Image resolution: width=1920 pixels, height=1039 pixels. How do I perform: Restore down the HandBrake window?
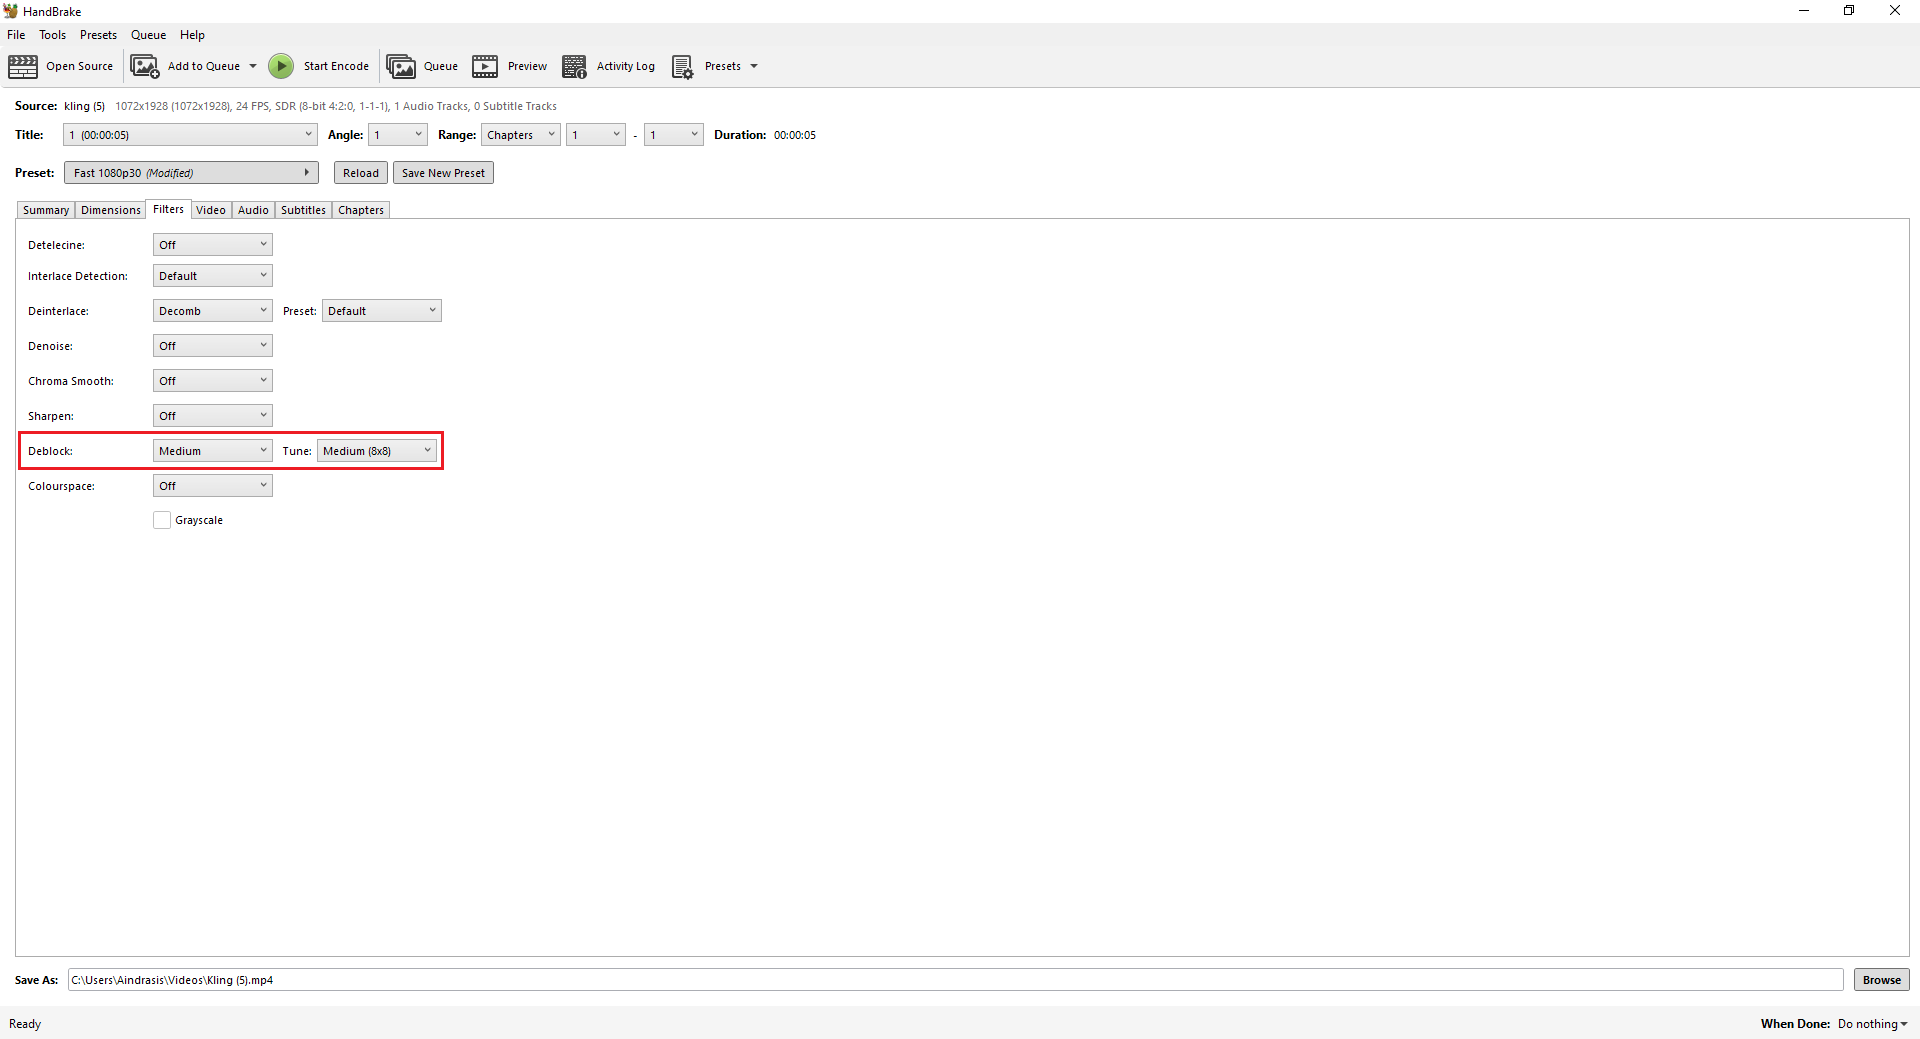pyautogui.click(x=1849, y=11)
